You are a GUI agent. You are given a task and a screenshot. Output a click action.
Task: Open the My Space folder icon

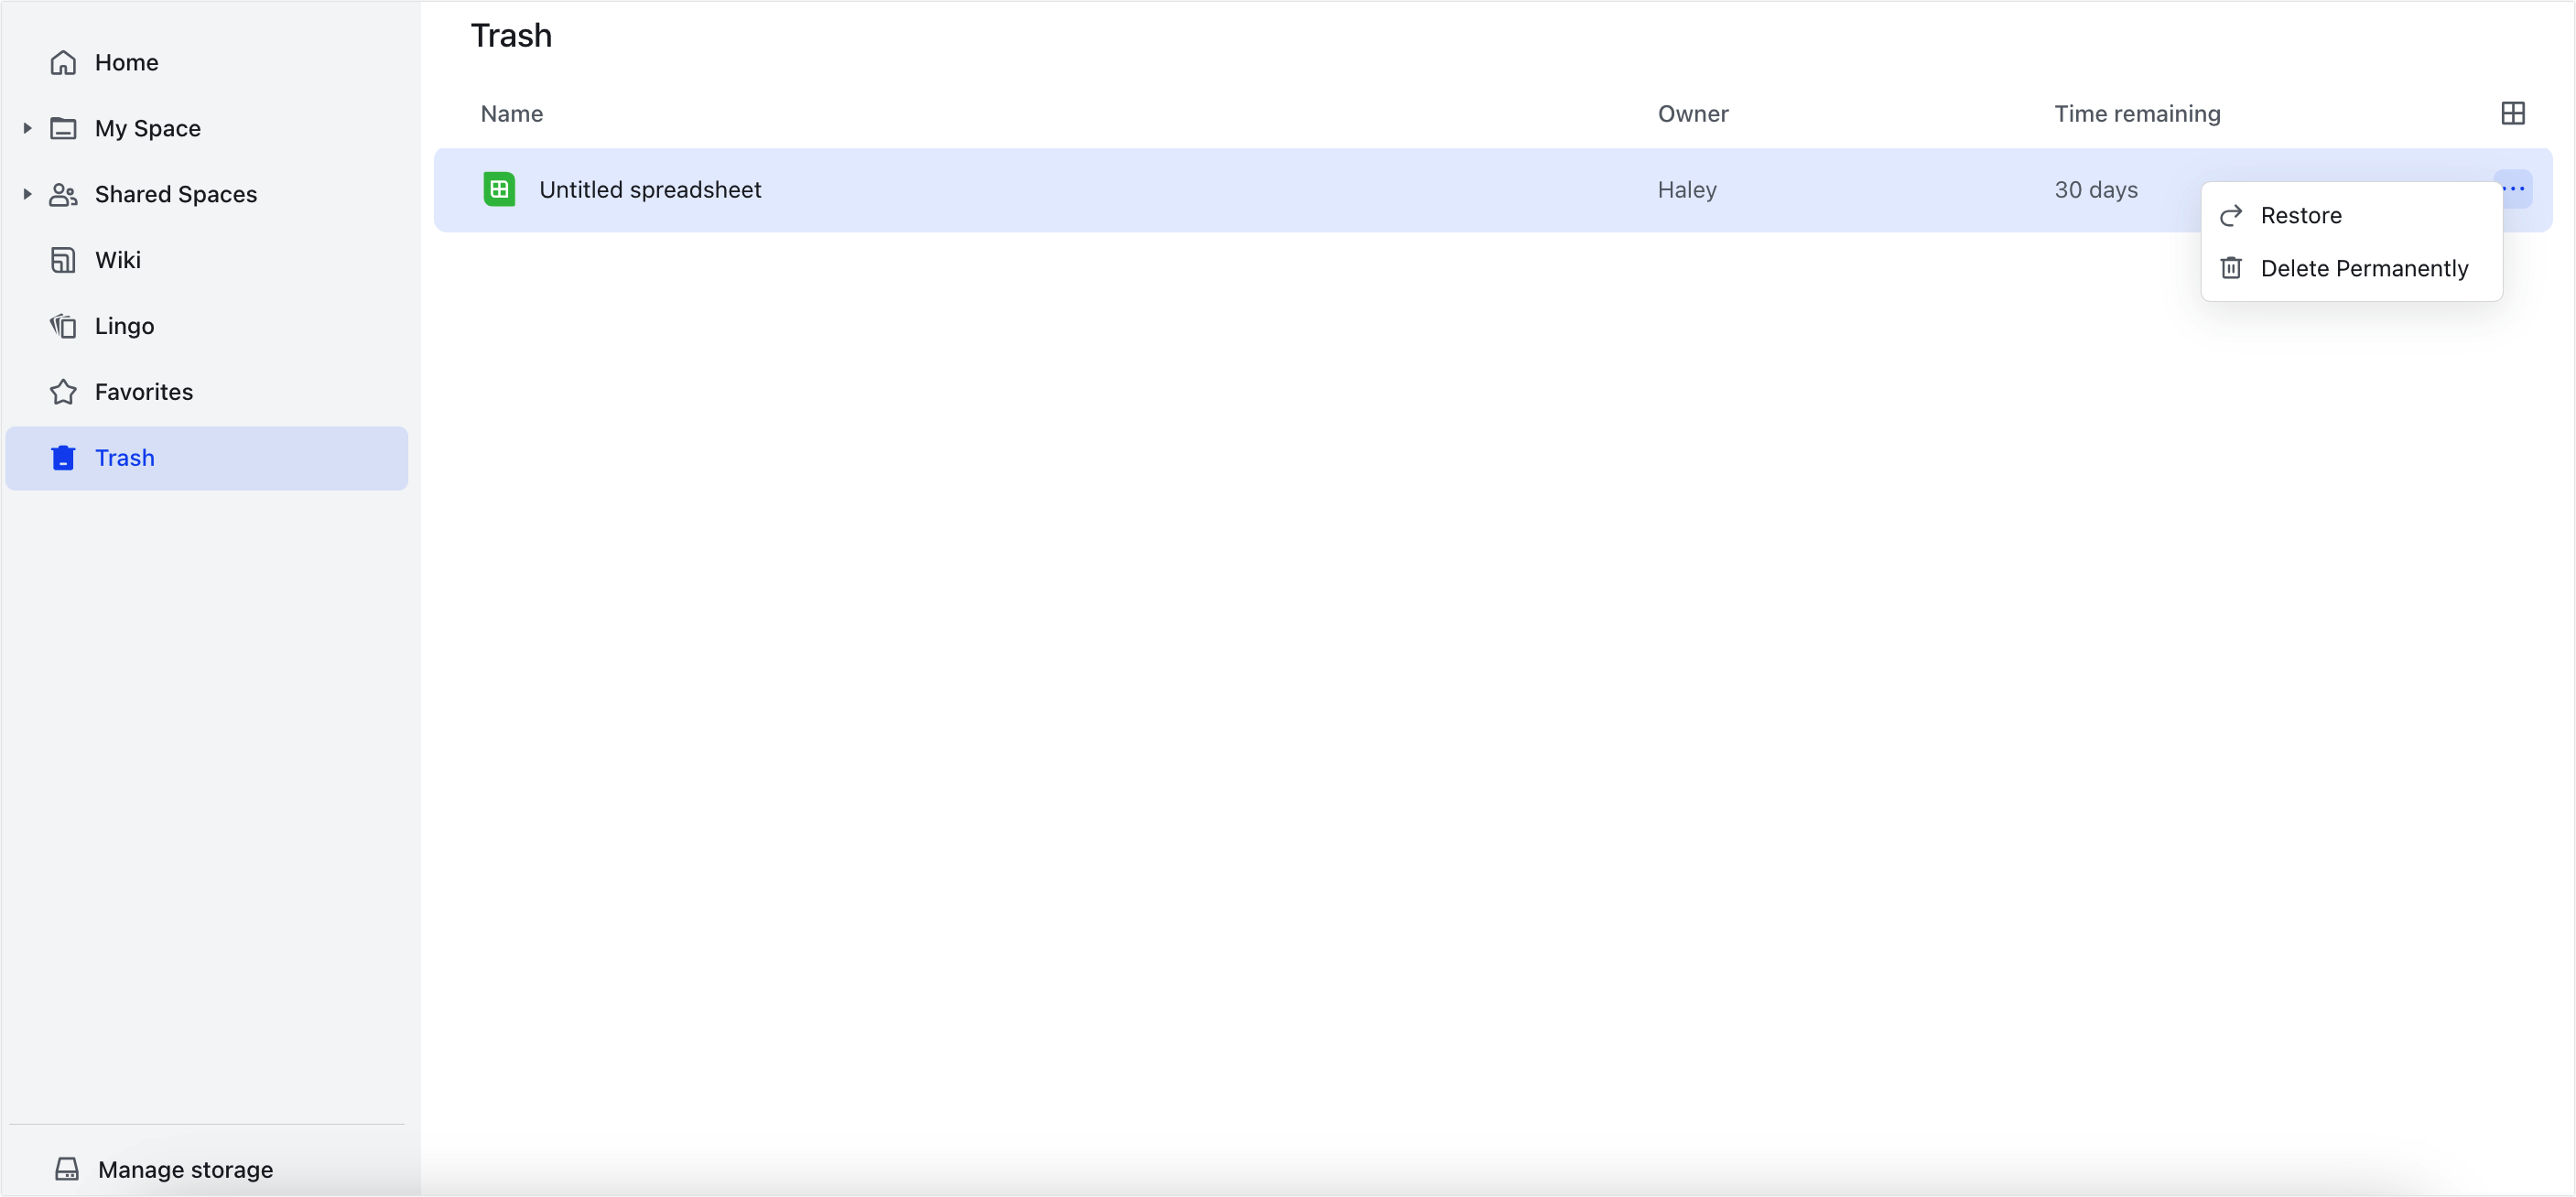(x=63, y=127)
